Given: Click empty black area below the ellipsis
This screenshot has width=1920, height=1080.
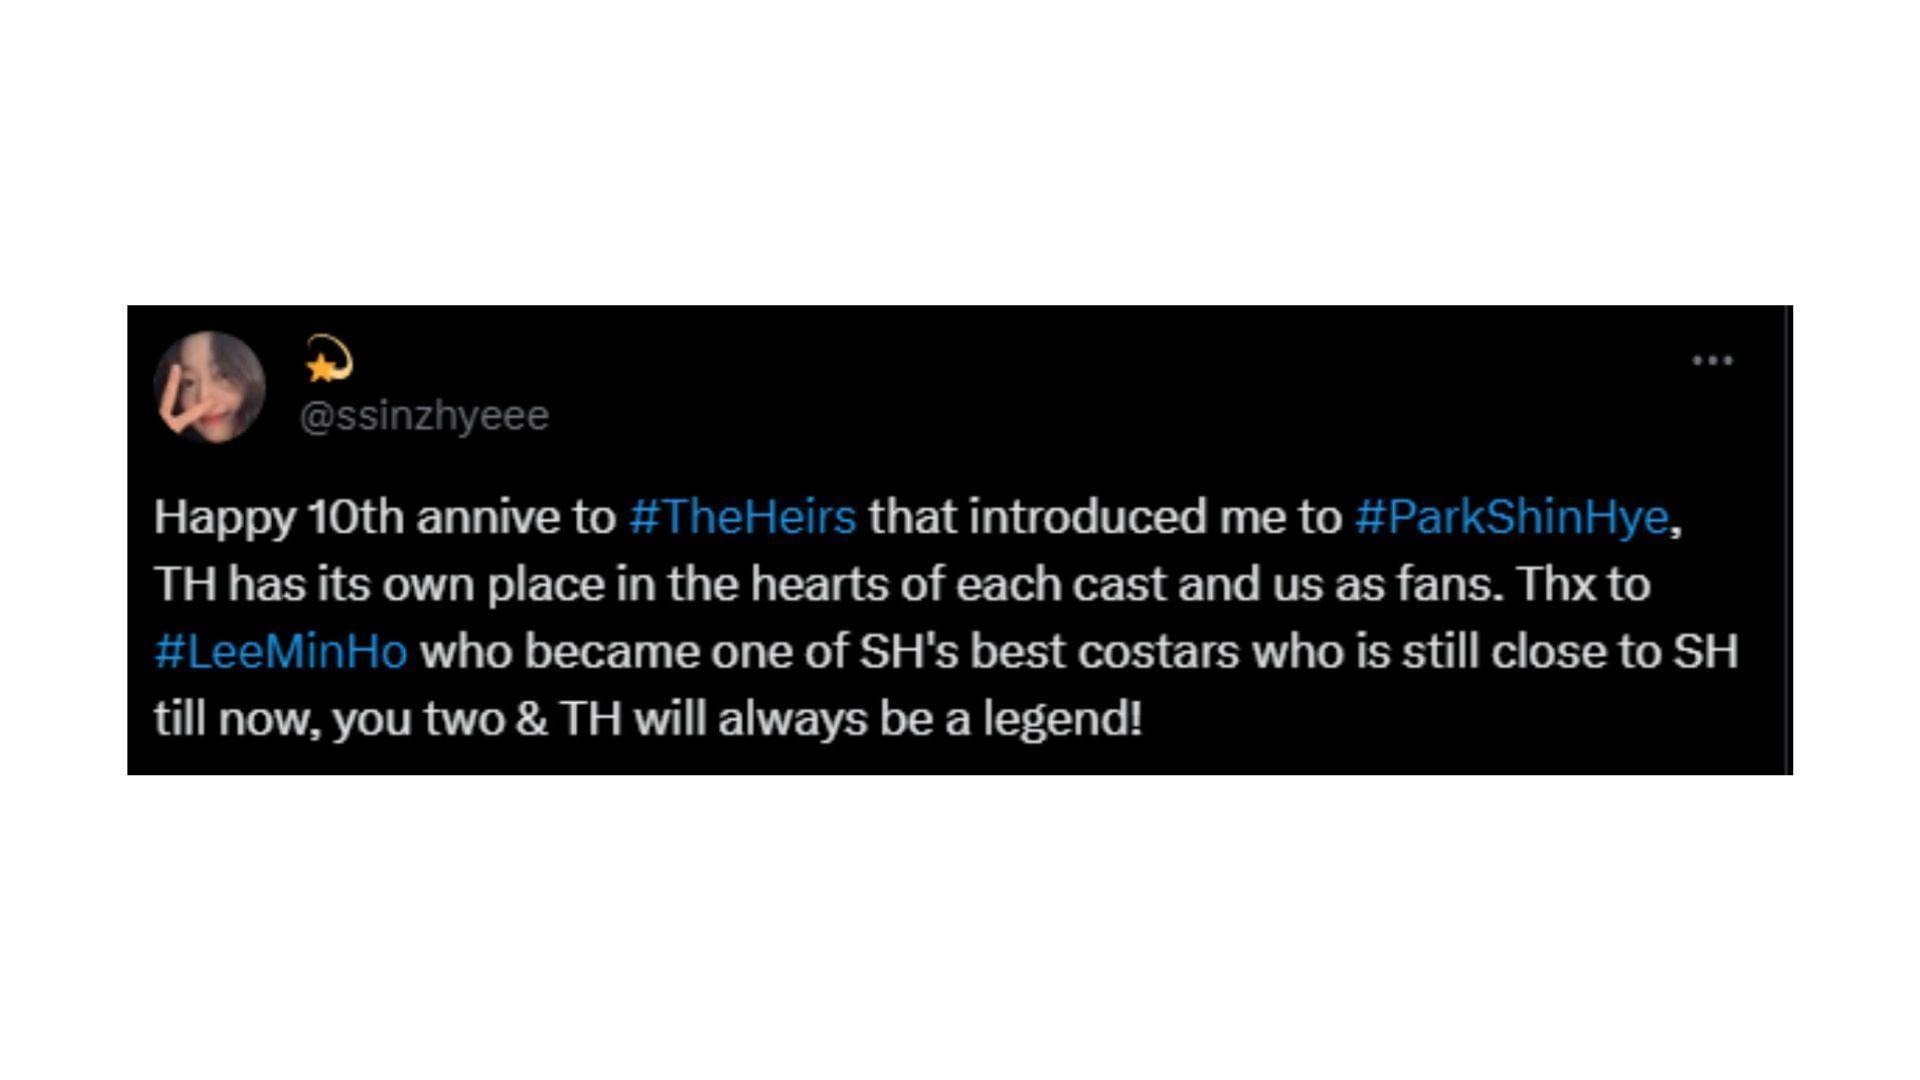Looking at the screenshot, I should pos(1711,440).
